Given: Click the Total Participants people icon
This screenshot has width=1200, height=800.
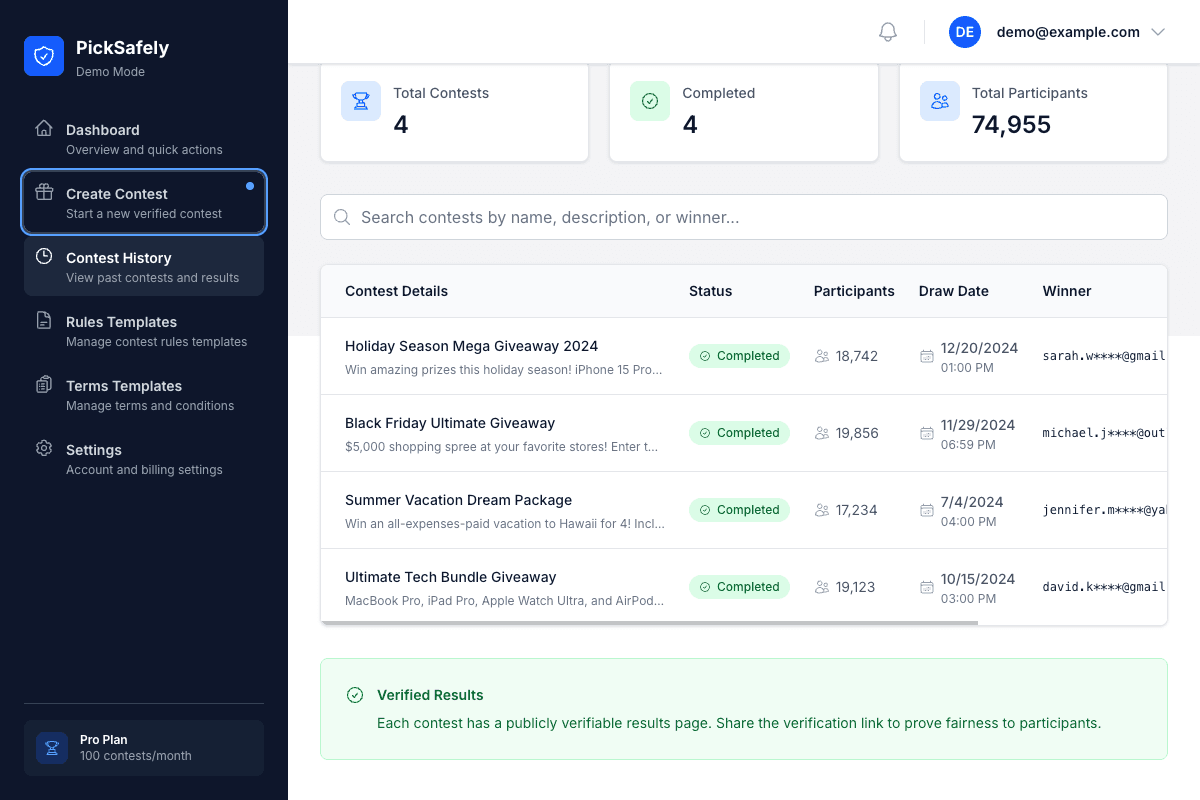Looking at the screenshot, I should point(939,101).
